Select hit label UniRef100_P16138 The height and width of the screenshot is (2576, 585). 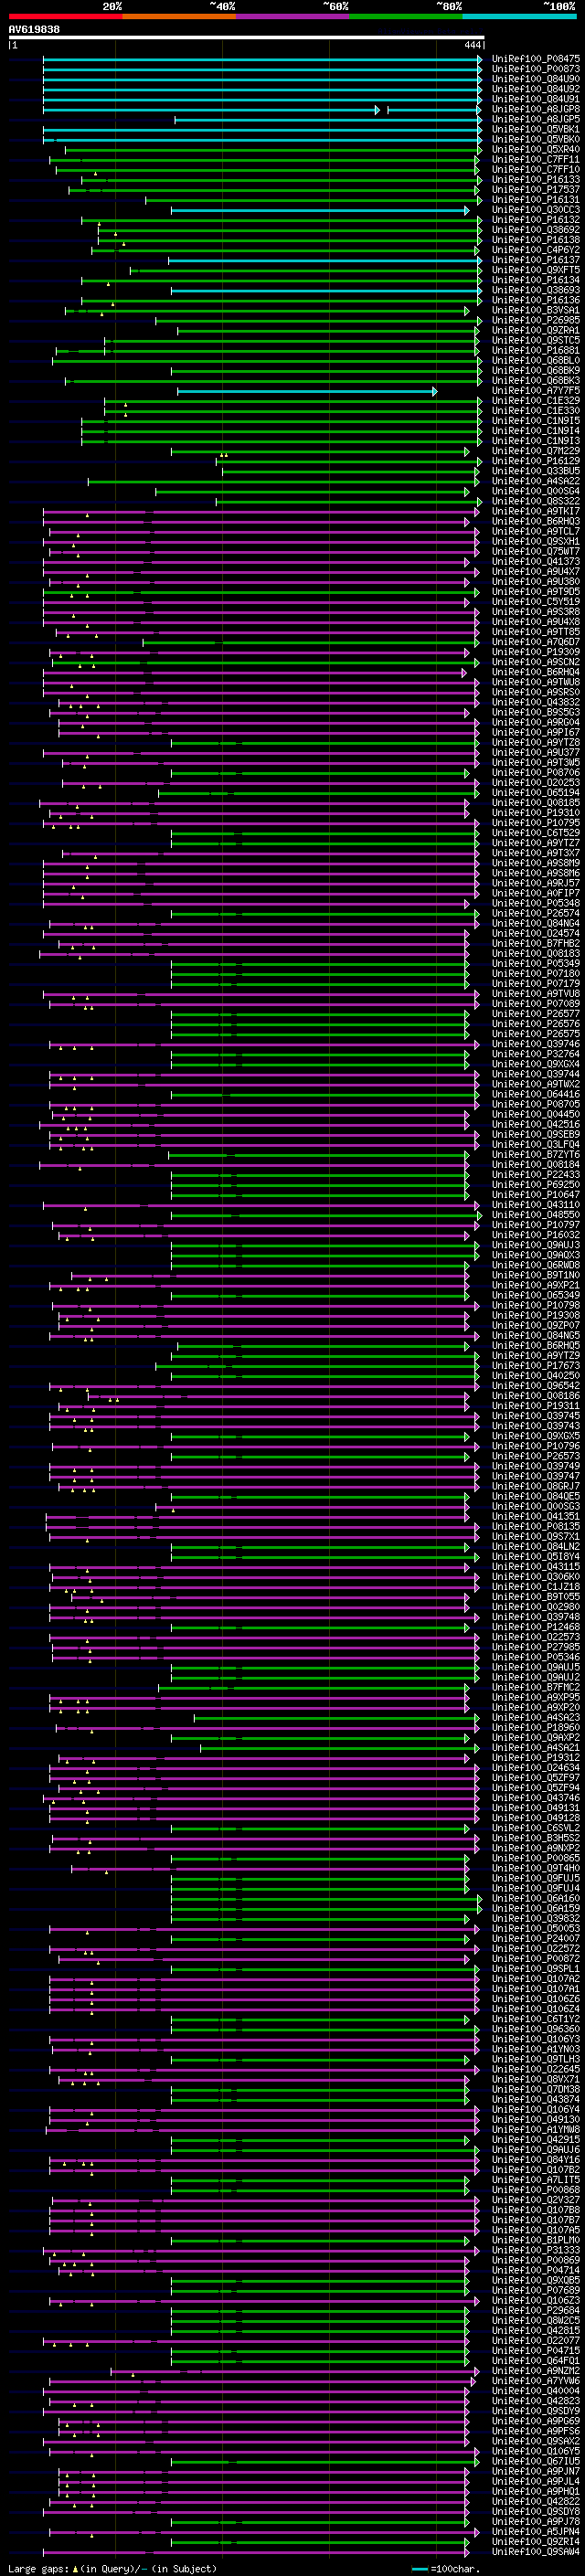point(535,240)
